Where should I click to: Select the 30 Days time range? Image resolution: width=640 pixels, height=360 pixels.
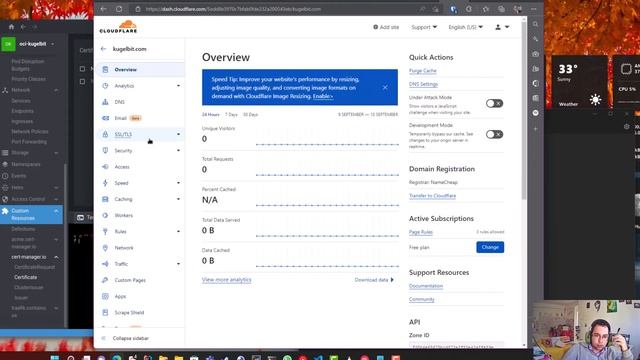(x=250, y=115)
